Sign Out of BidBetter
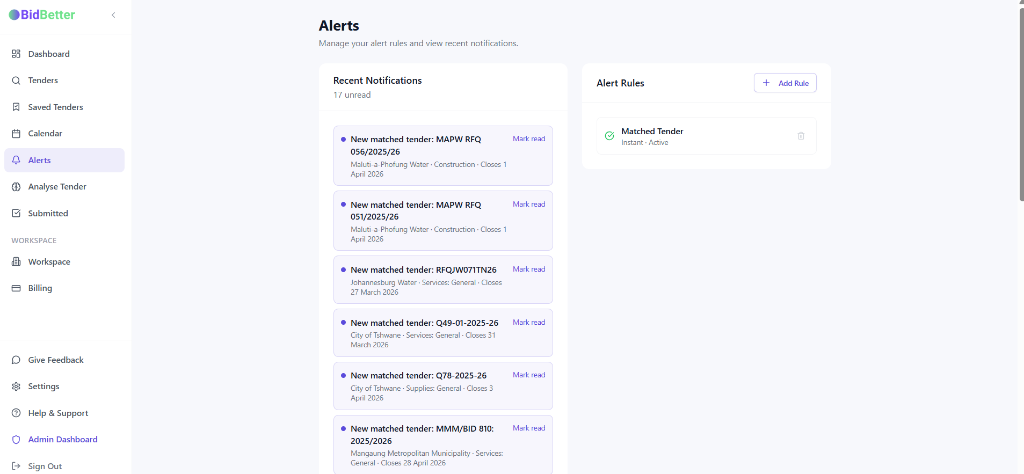 64,466
